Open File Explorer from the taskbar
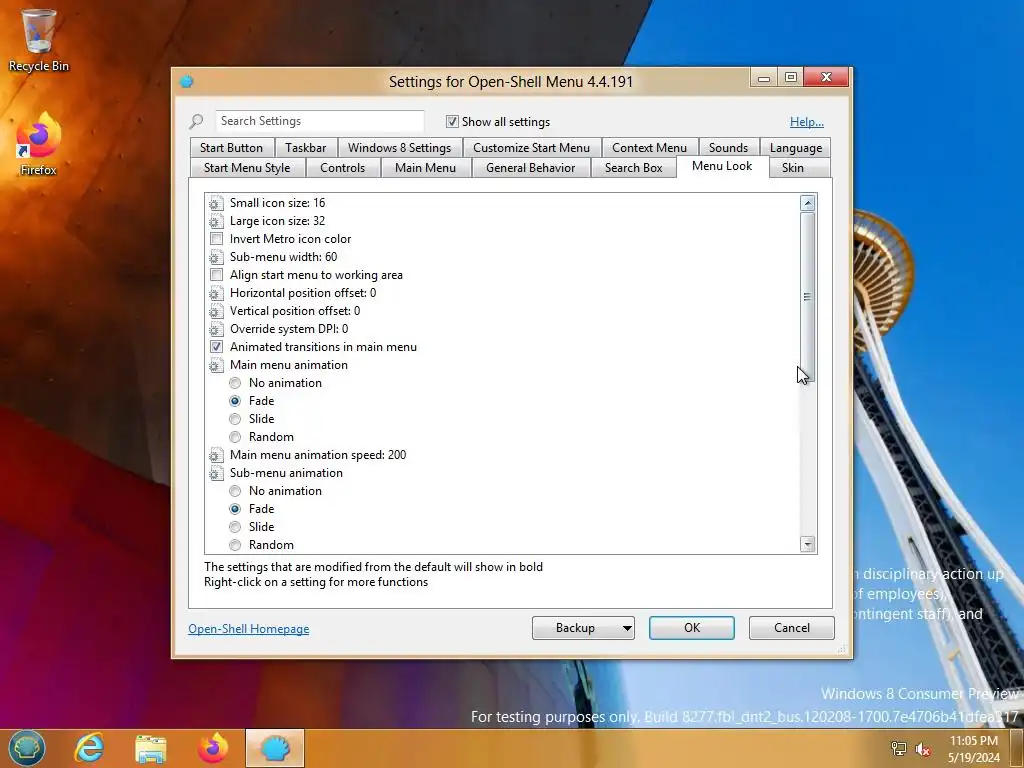The height and width of the screenshot is (768, 1024). tap(151, 748)
